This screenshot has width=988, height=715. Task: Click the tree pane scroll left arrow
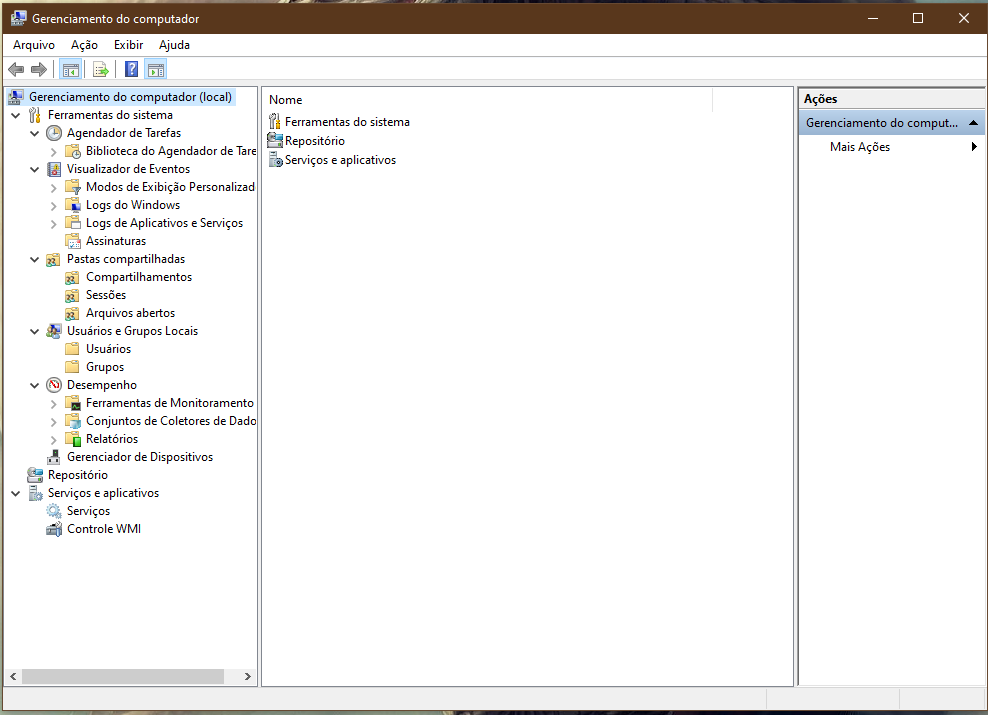[13, 677]
